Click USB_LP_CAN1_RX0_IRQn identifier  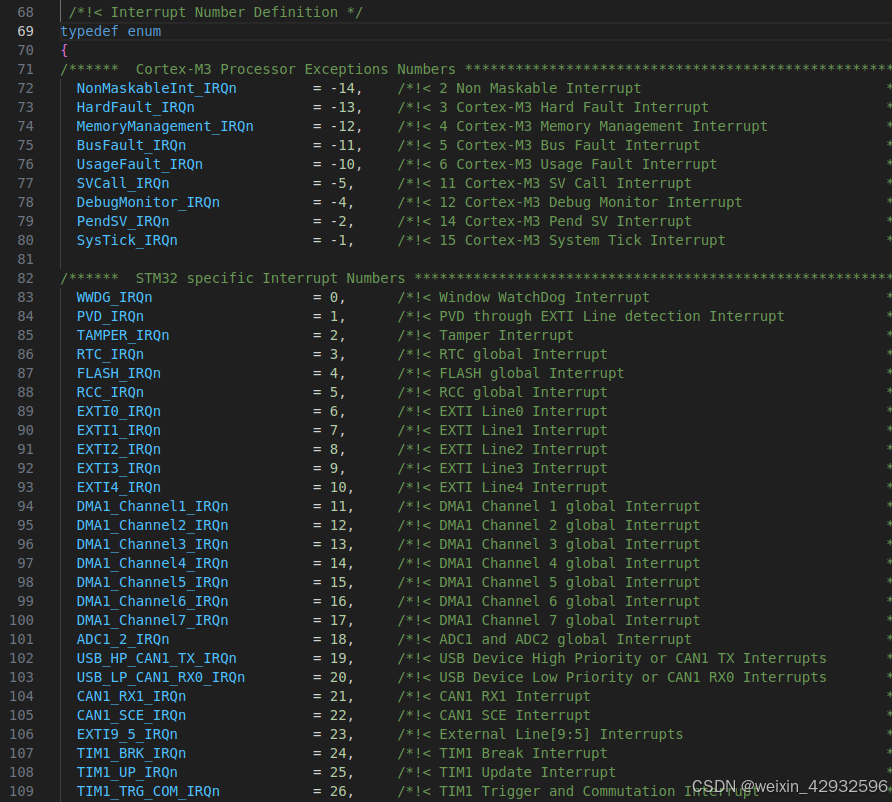click(x=161, y=677)
